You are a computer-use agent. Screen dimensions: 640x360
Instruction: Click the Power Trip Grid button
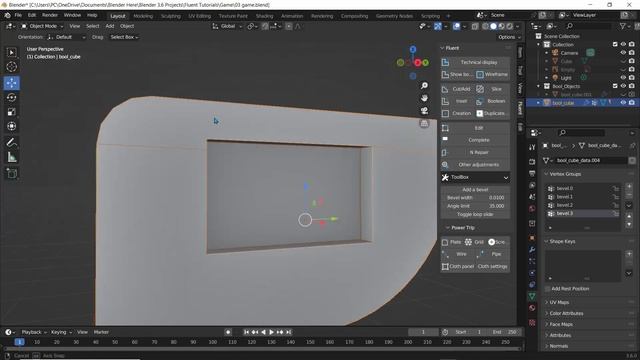click(x=474, y=242)
